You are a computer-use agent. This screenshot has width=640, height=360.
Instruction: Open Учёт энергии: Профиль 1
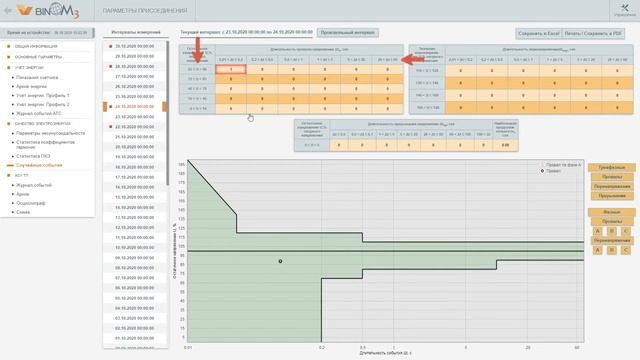(x=42, y=96)
